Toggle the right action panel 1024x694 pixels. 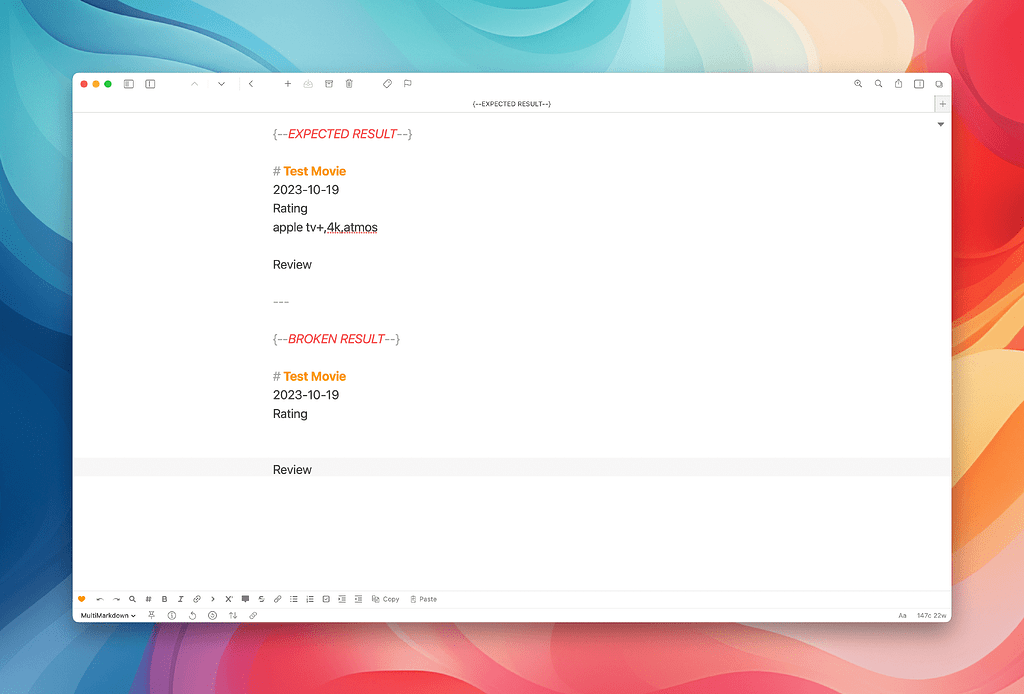(919, 84)
